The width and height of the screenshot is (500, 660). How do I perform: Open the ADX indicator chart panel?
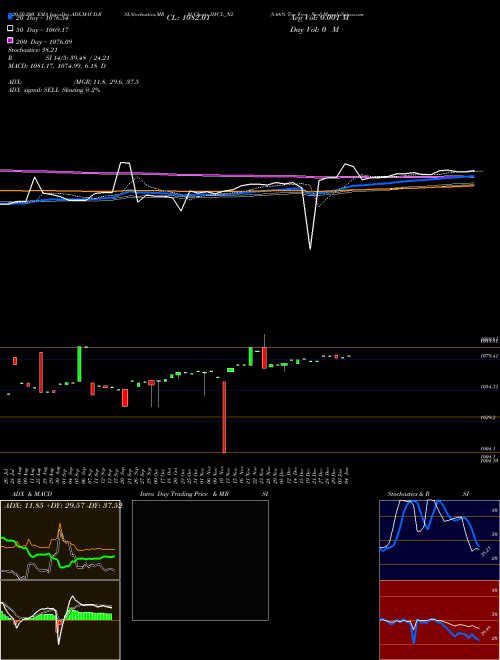tap(60, 540)
